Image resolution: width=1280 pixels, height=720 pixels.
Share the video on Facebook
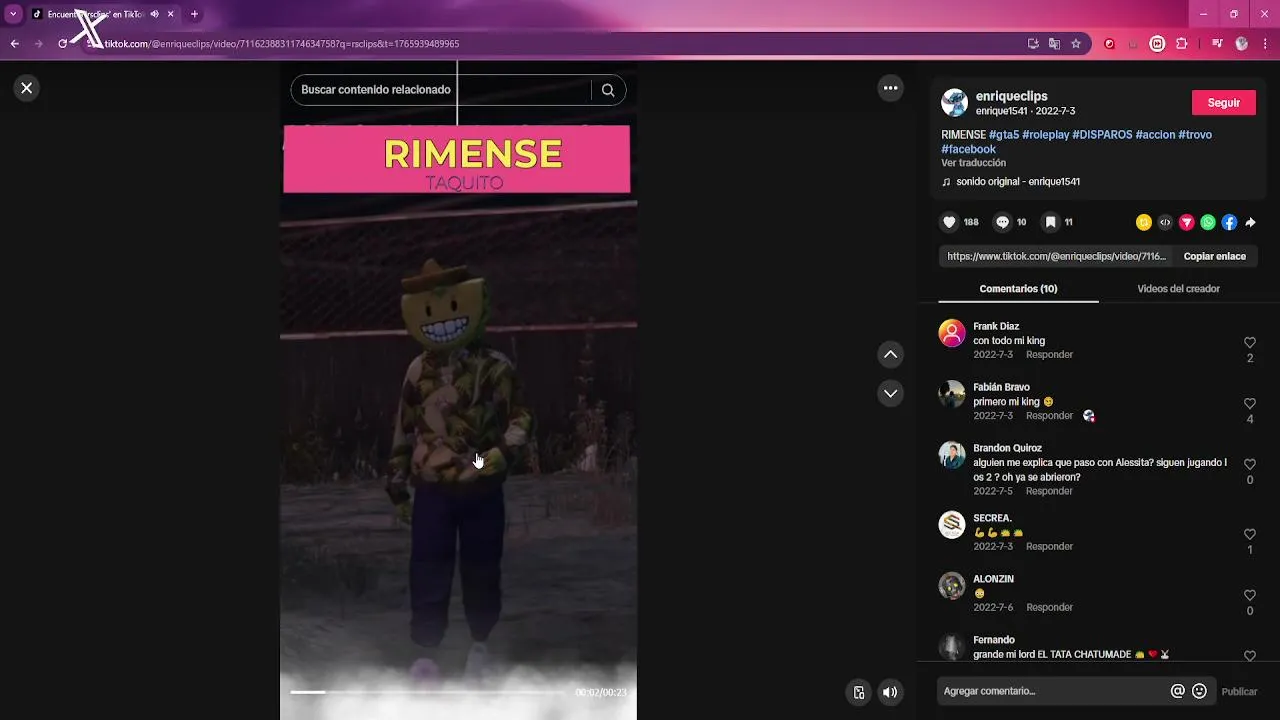point(1229,222)
